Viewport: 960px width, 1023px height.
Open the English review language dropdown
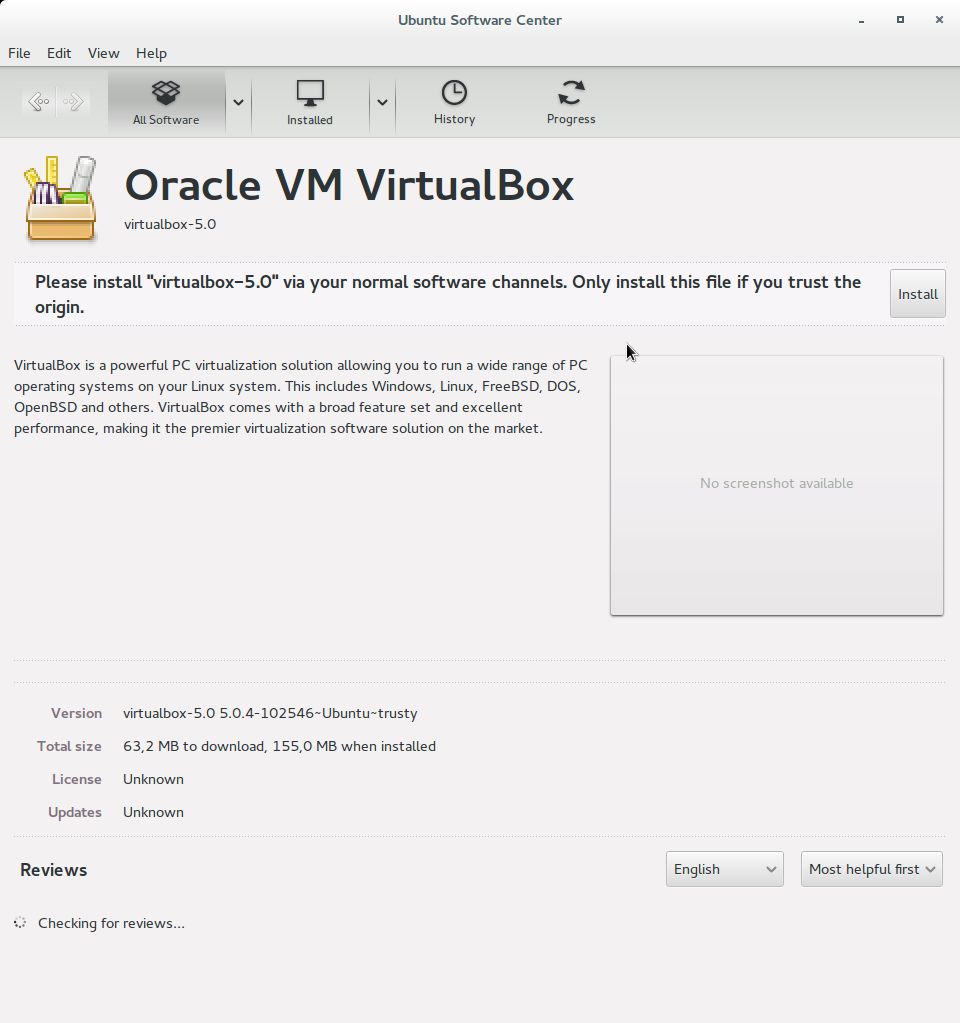(x=724, y=869)
